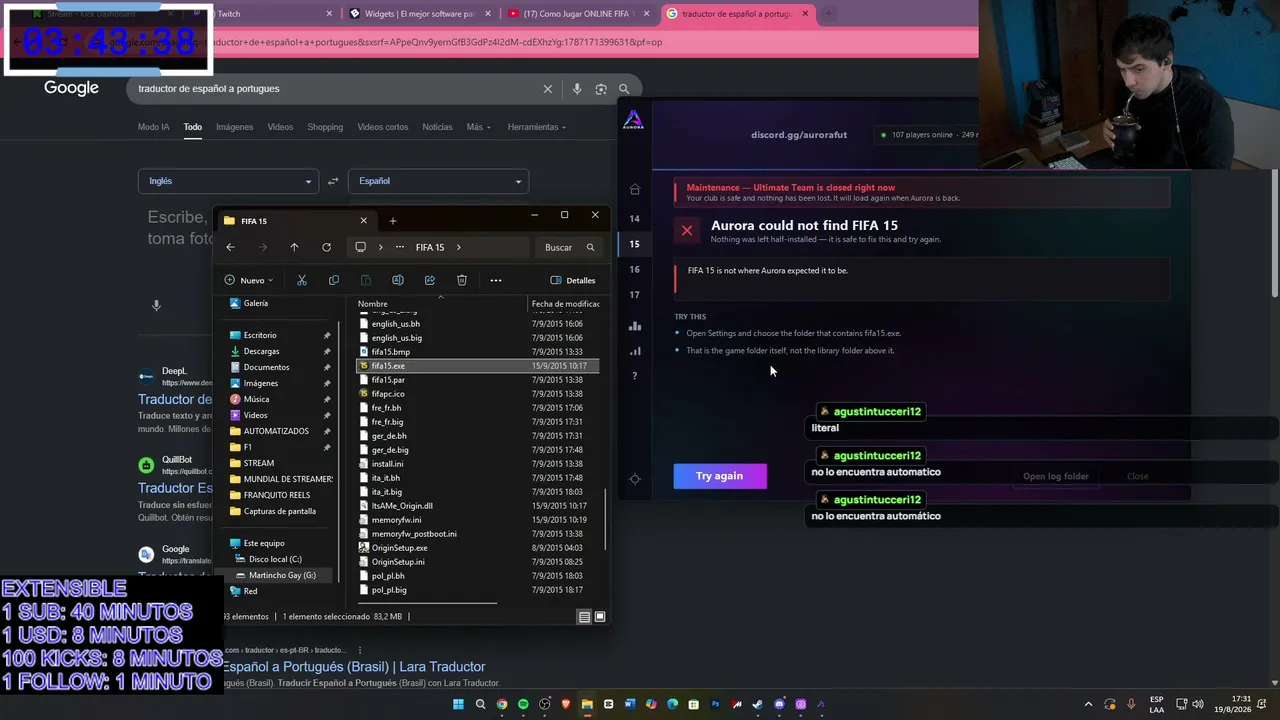
Task: Click Try again button in Aurora
Action: click(720, 476)
